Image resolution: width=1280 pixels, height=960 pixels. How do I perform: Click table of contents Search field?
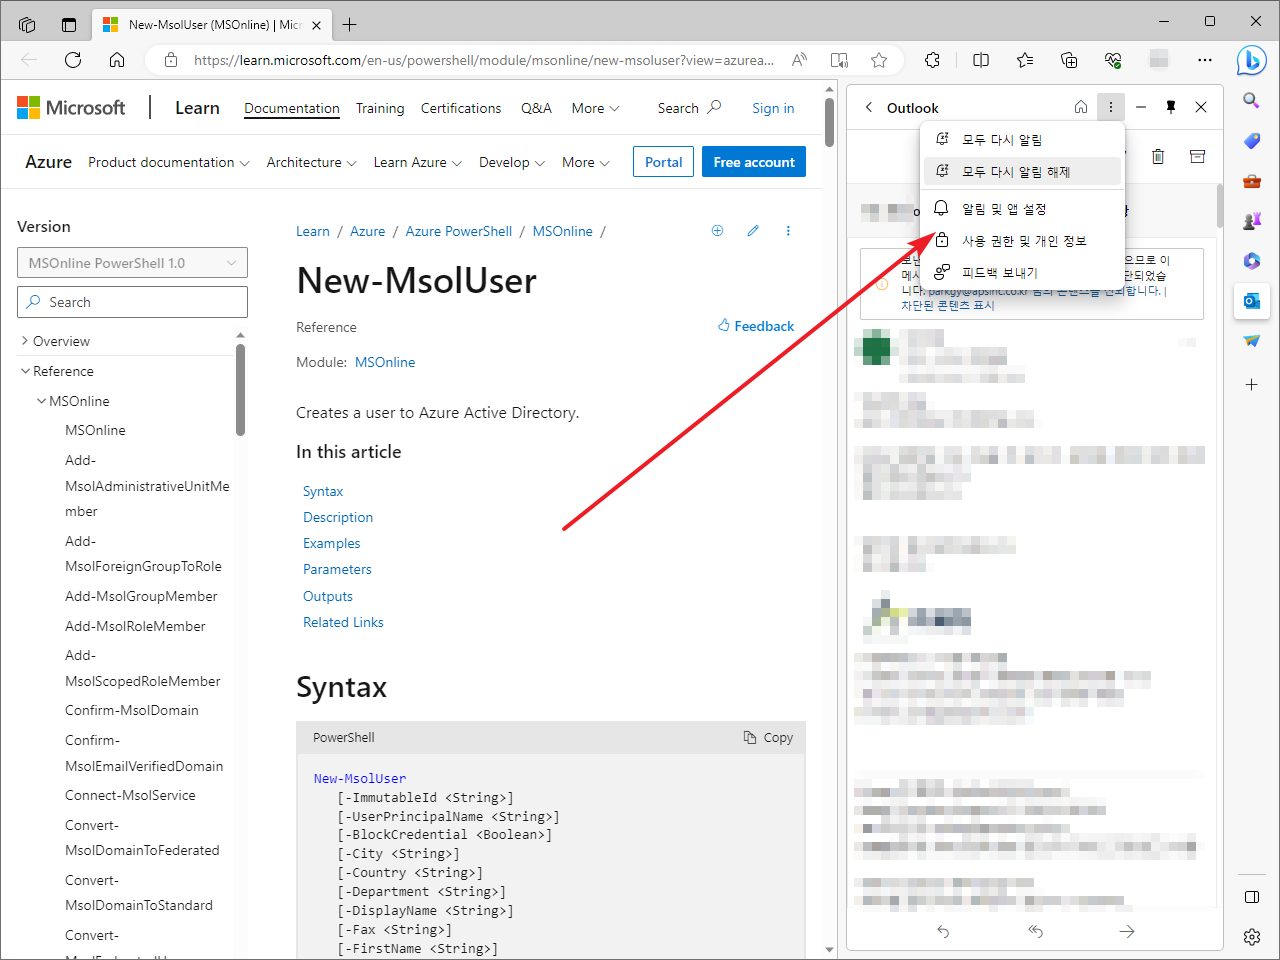click(x=132, y=302)
